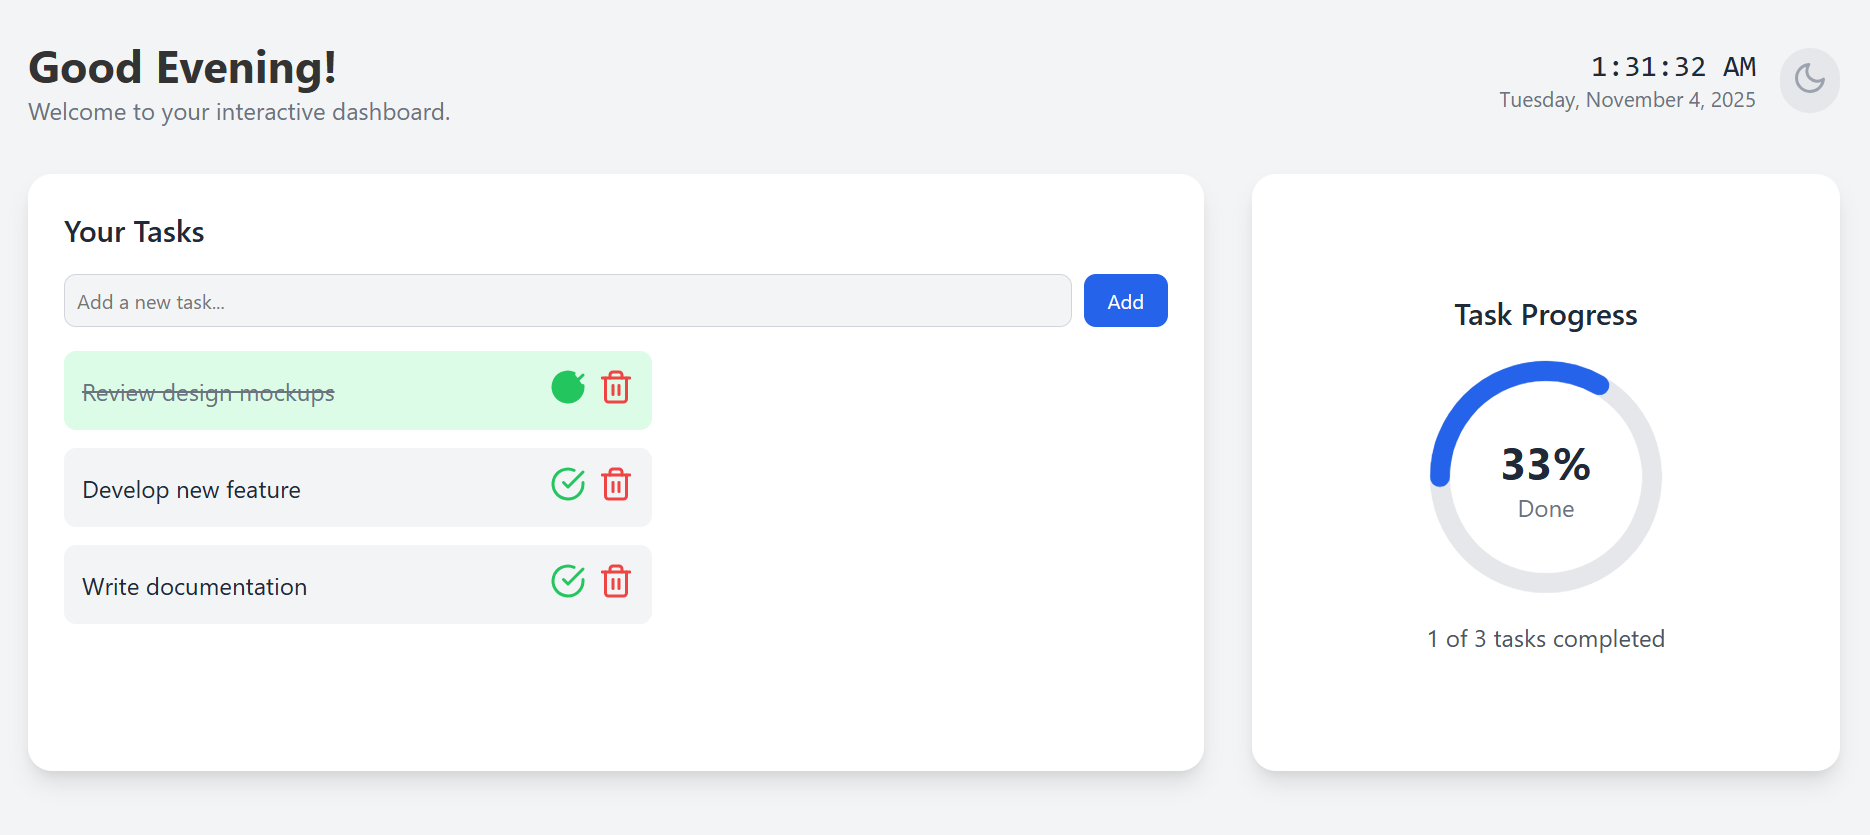Click the Add button
The height and width of the screenshot is (835, 1870).
tap(1125, 301)
